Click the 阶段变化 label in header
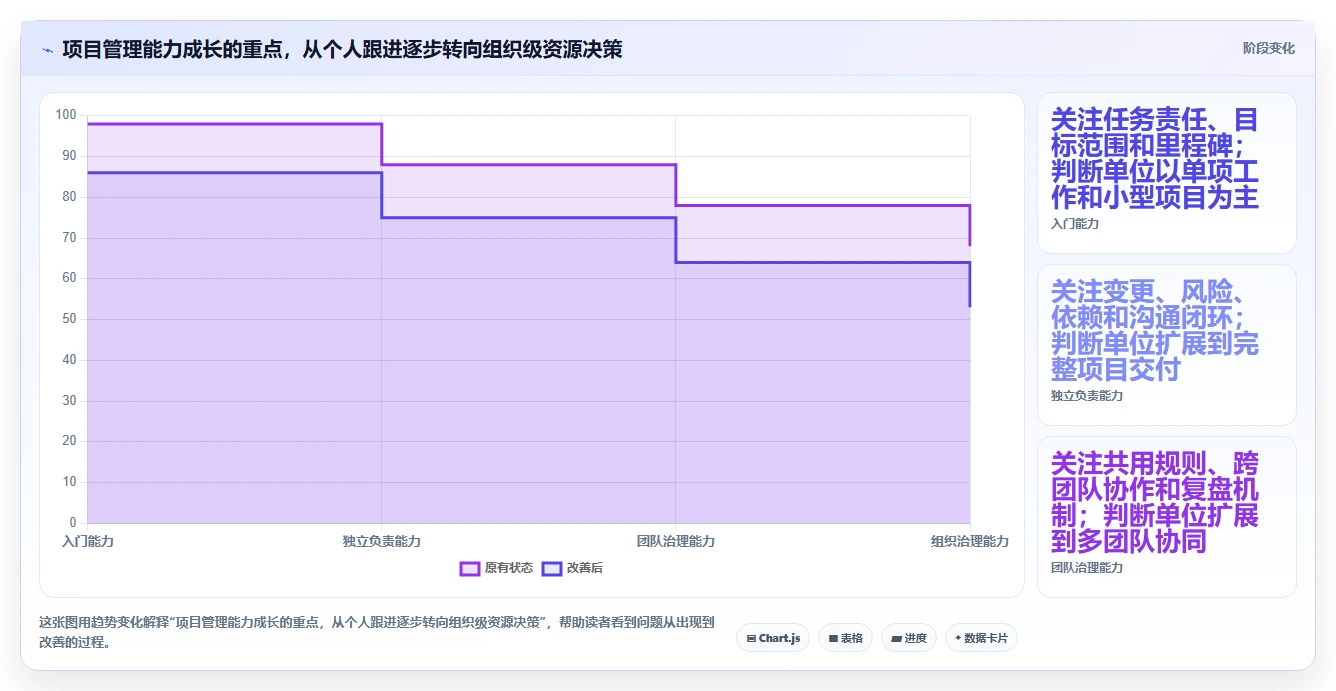 click(1268, 48)
